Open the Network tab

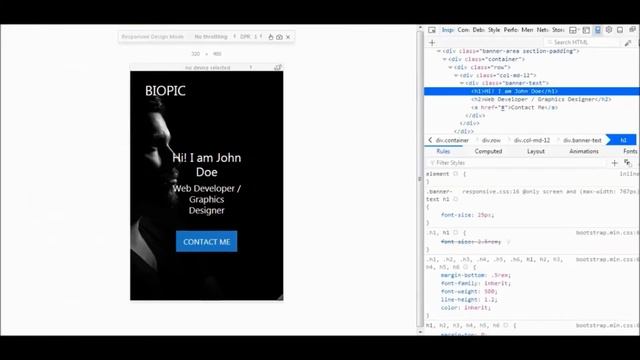click(542, 30)
